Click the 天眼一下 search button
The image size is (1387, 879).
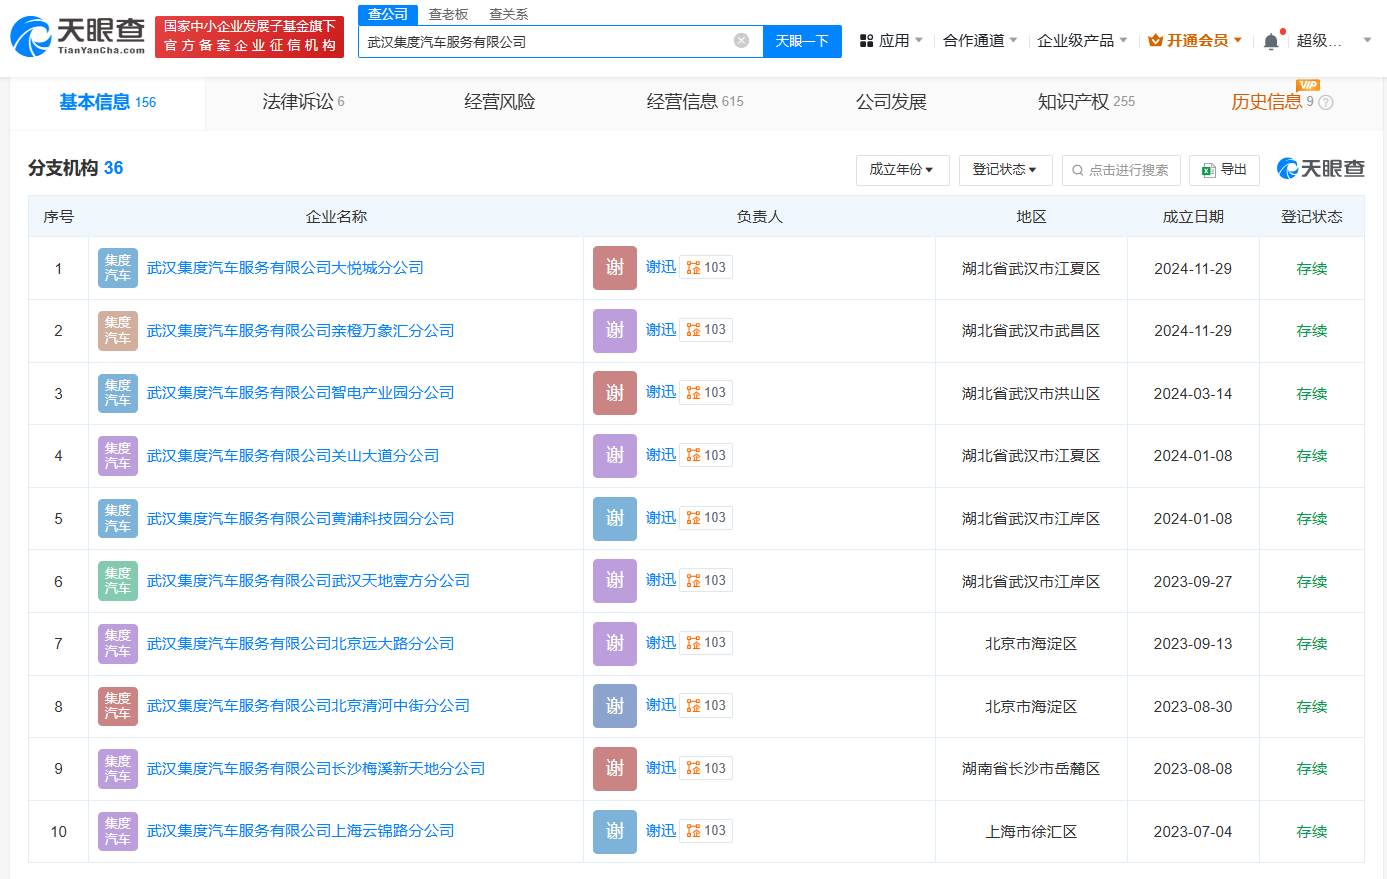(x=802, y=41)
